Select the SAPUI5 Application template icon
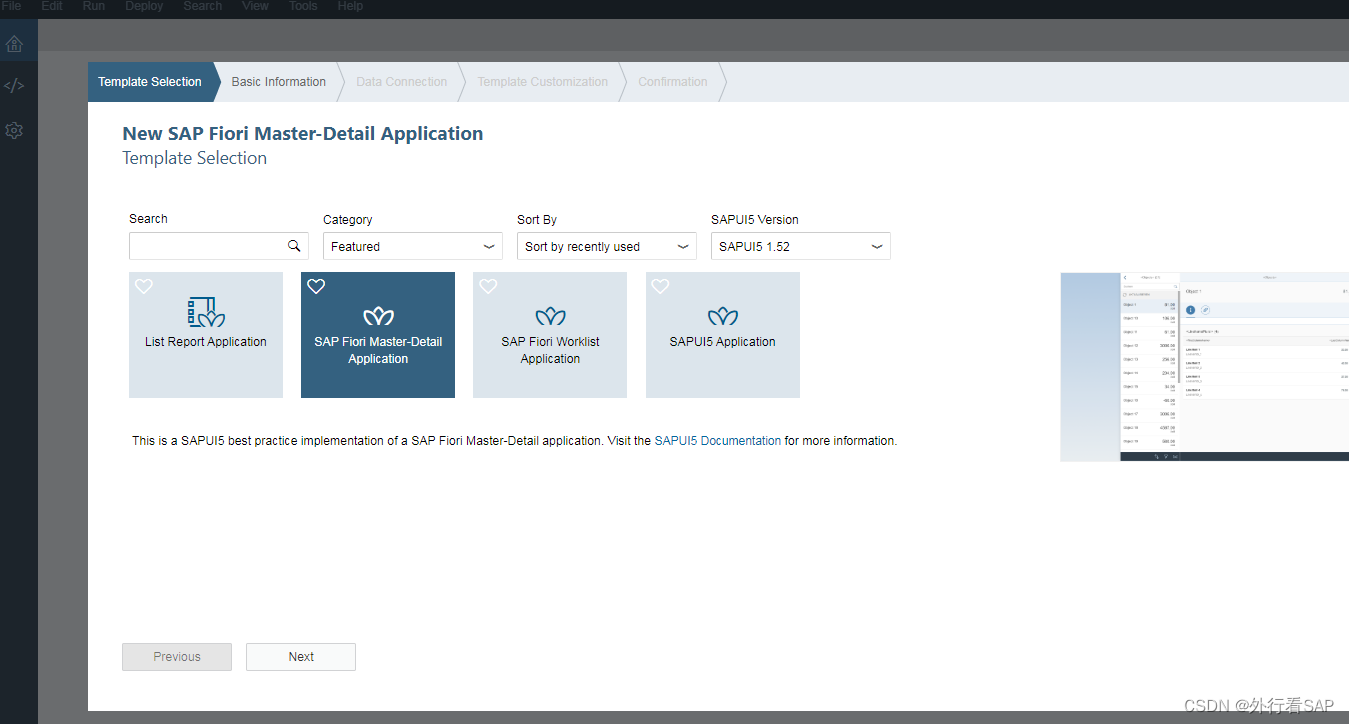This screenshot has height=724, width=1349. pos(722,316)
